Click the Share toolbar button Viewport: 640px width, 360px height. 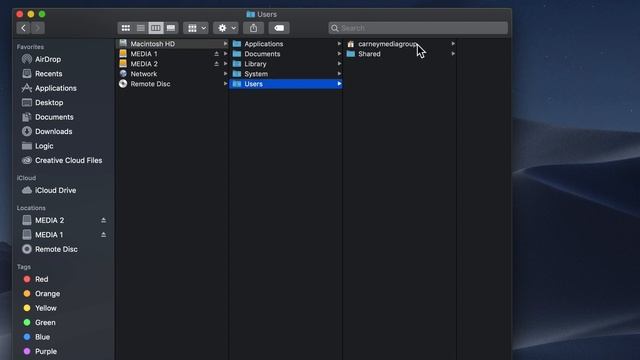pyautogui.click(x=253, y=28)
